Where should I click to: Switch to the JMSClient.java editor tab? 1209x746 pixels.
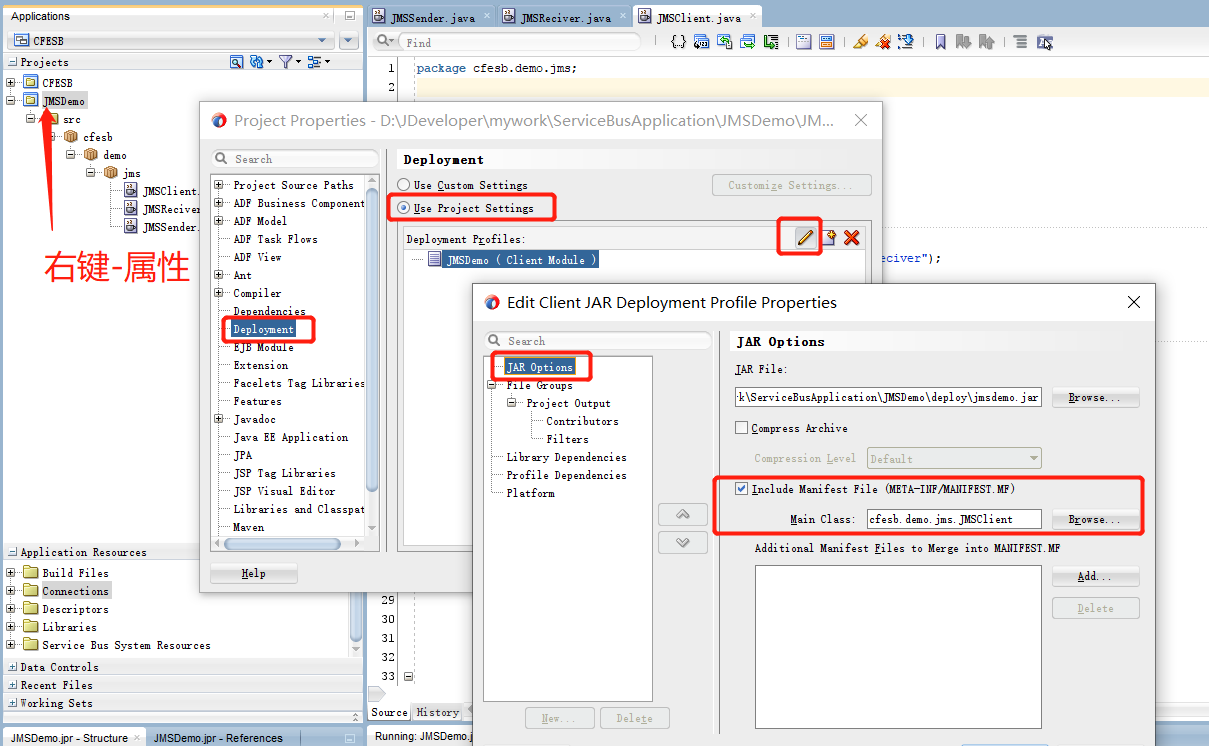tap(697, 17)
